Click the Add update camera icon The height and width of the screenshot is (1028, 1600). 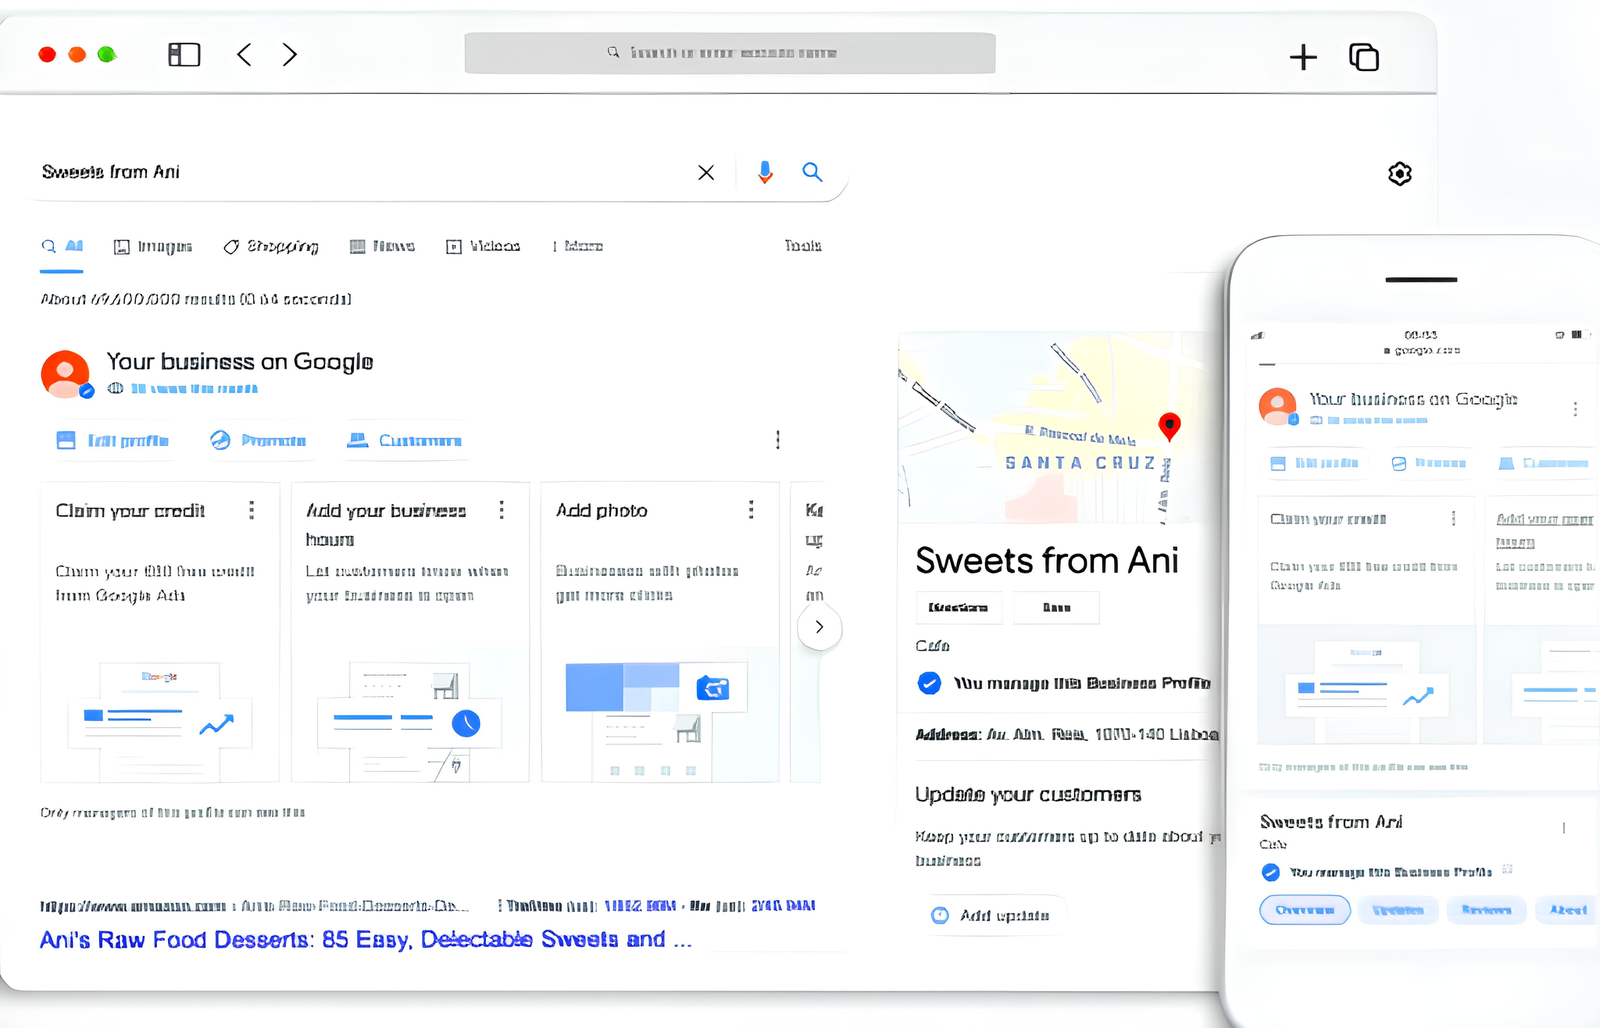point(940,914)
